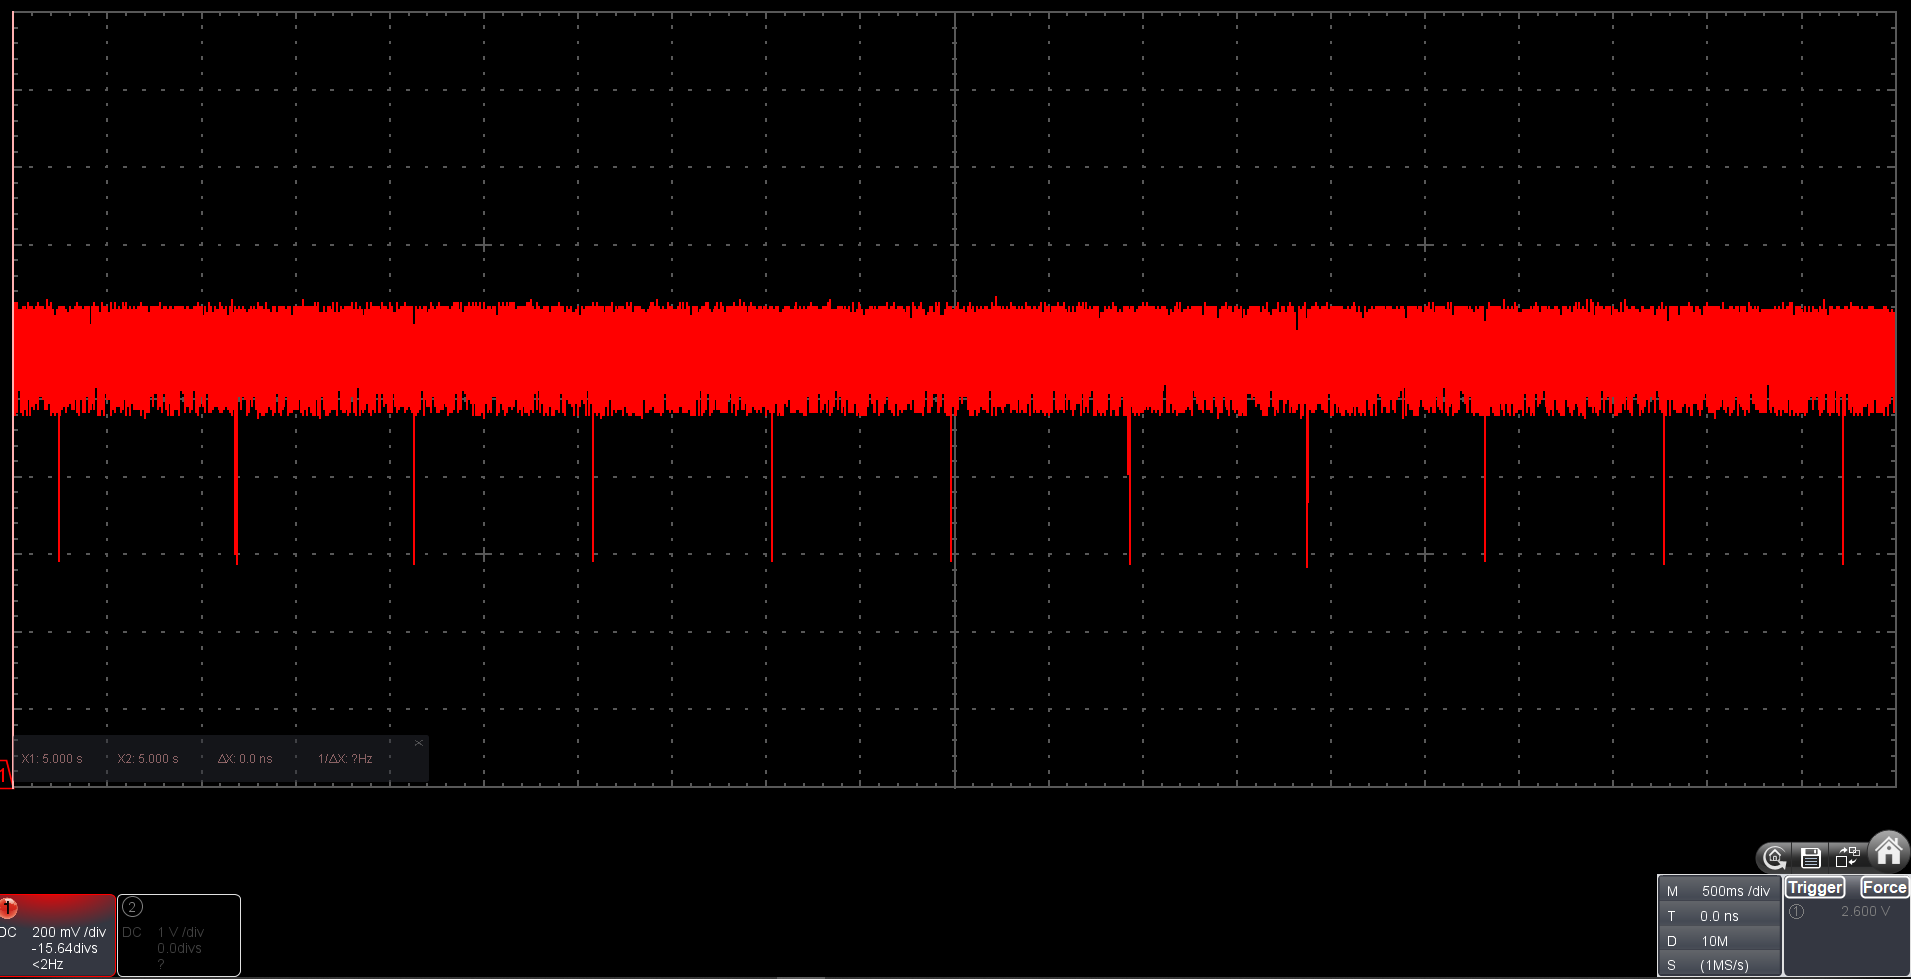Toggle DC coupling on Channel 1
The width and height of the screenshot is (1917, 979).
[x=8, y=931]
